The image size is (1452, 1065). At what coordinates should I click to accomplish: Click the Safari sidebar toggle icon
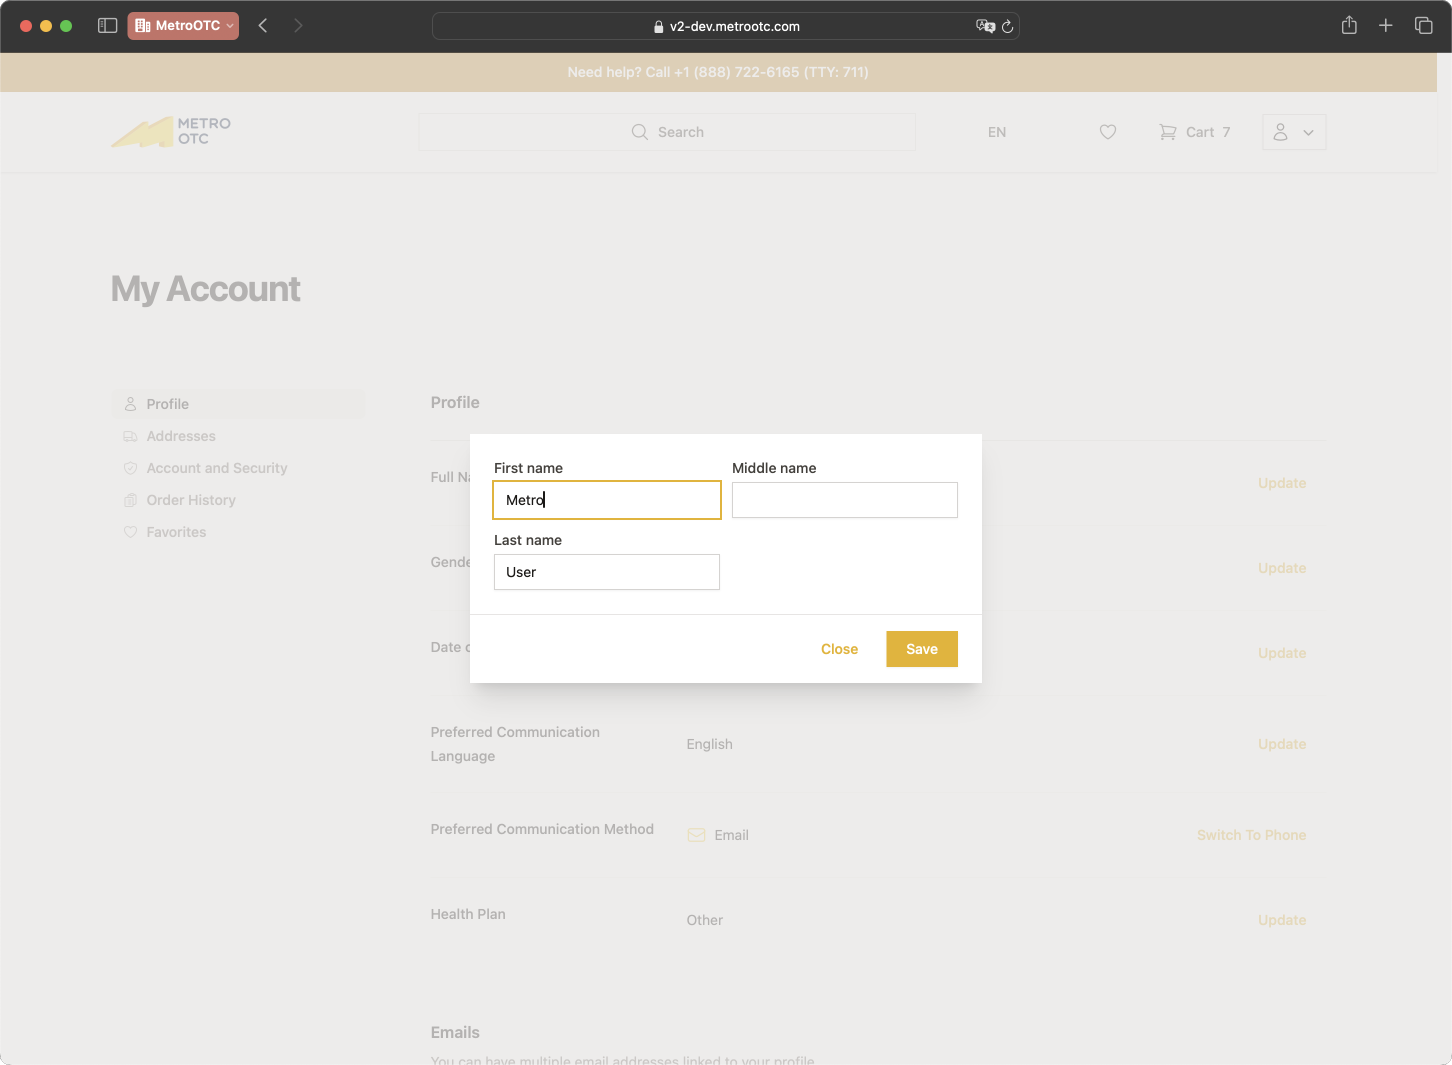point(107,26)
